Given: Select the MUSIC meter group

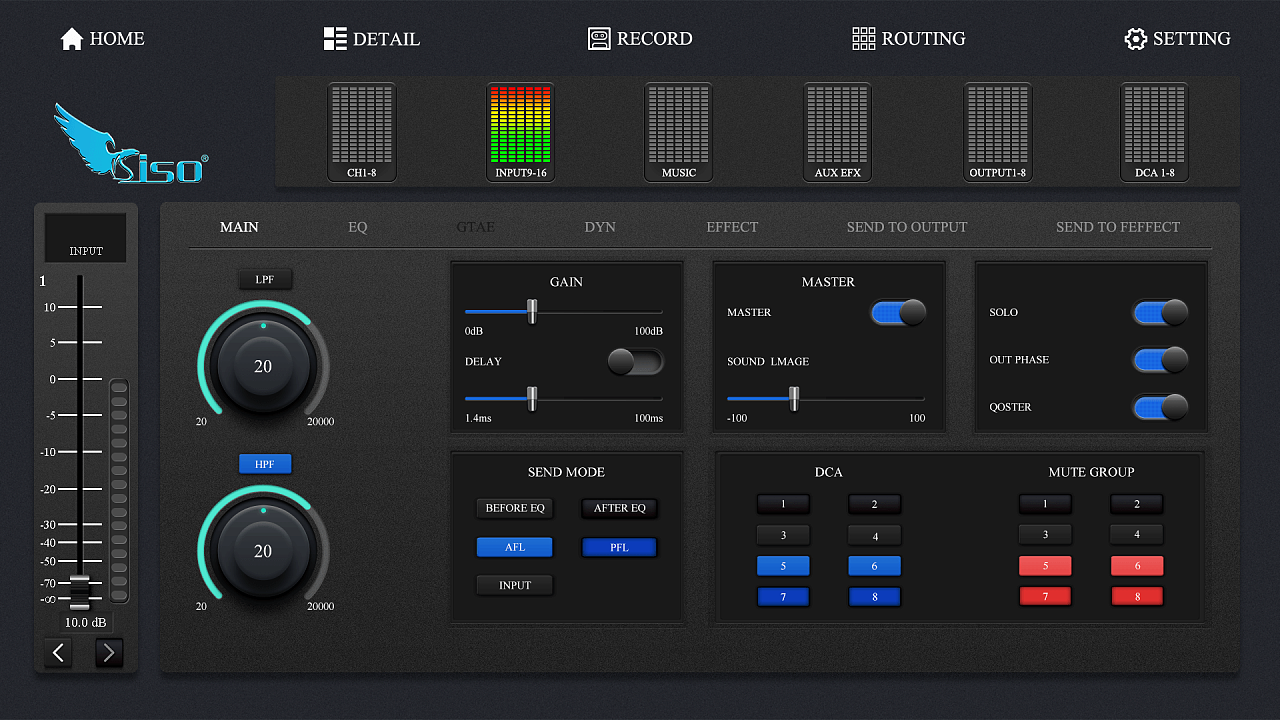Looking at the screenshot, I should click(679, 132).
